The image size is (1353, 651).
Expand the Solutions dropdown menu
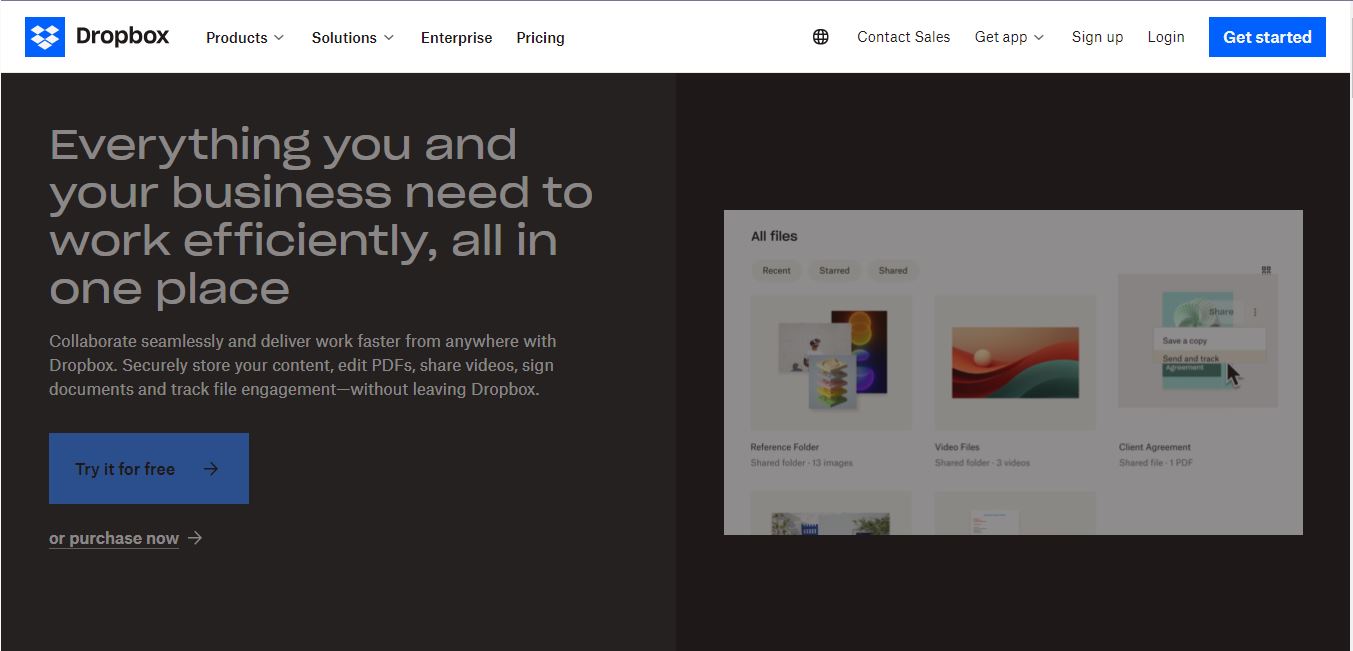pyautogui.click(x=353, y=38)
